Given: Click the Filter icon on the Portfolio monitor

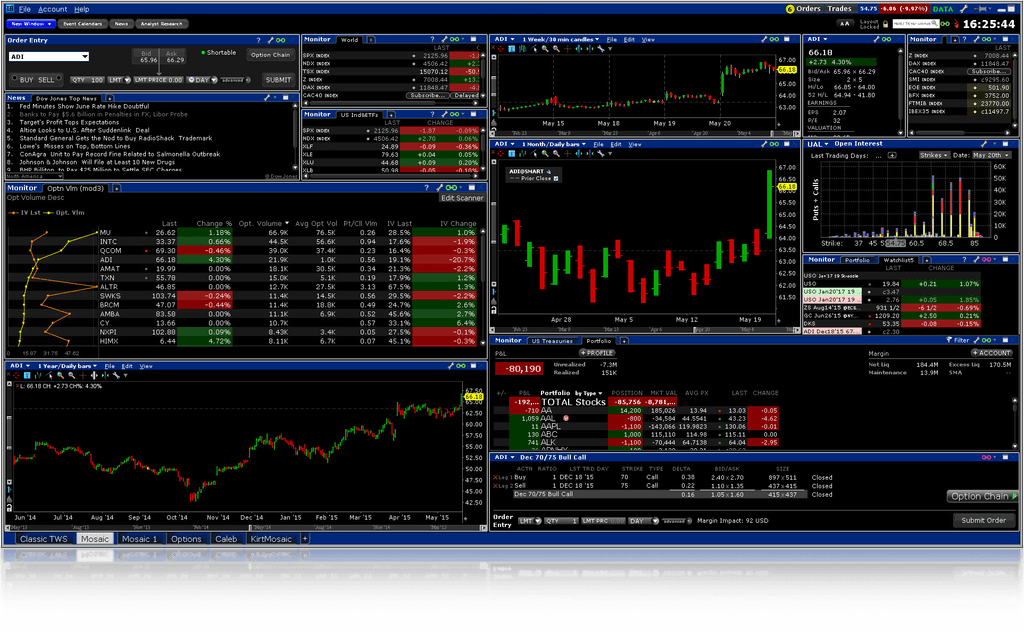Looking at the screenshot, I should [949, 340].
